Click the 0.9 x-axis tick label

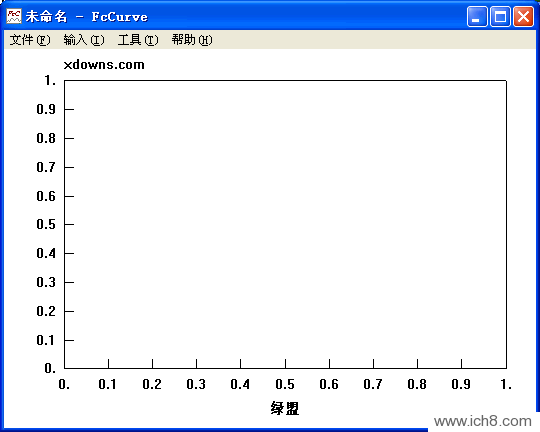461,384
